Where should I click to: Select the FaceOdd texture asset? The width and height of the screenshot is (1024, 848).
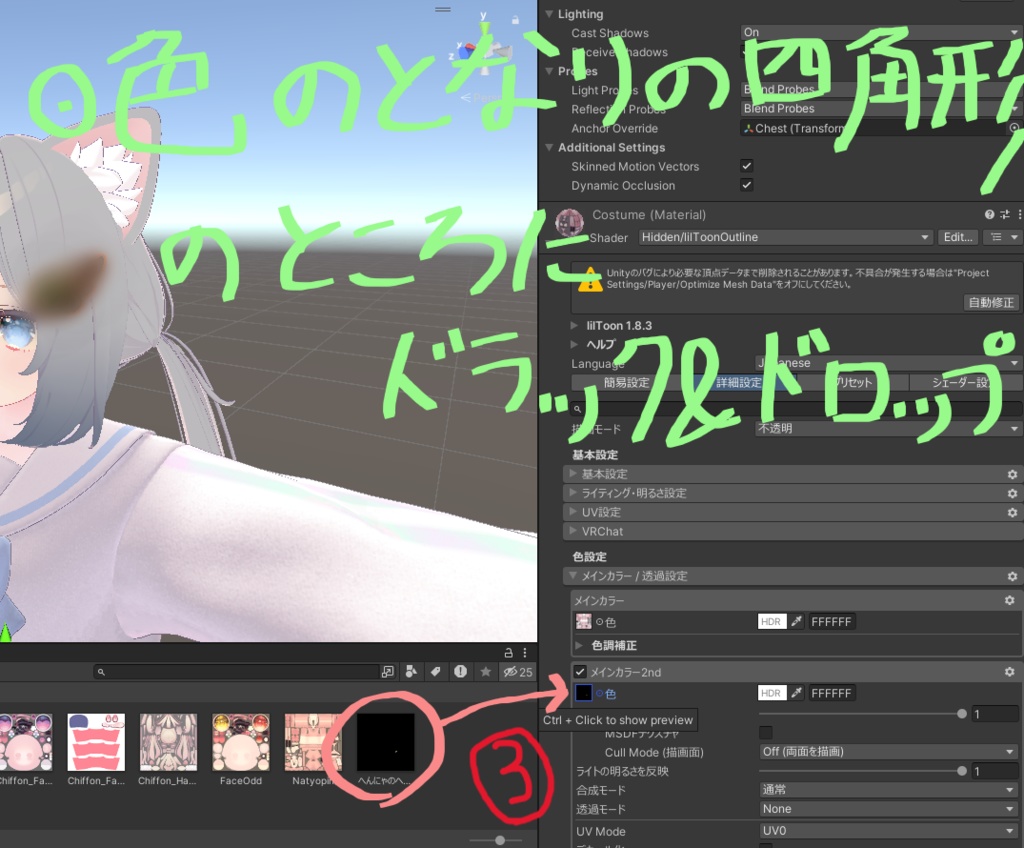[240, 749]
